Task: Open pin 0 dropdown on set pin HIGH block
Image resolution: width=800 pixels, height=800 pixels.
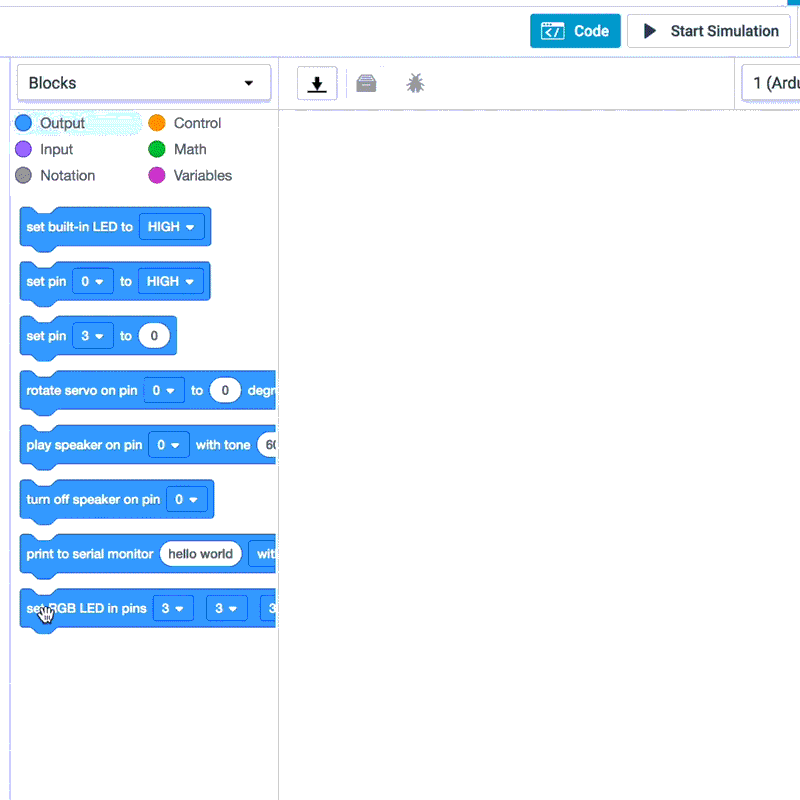Action: click(x=93, y=281)
